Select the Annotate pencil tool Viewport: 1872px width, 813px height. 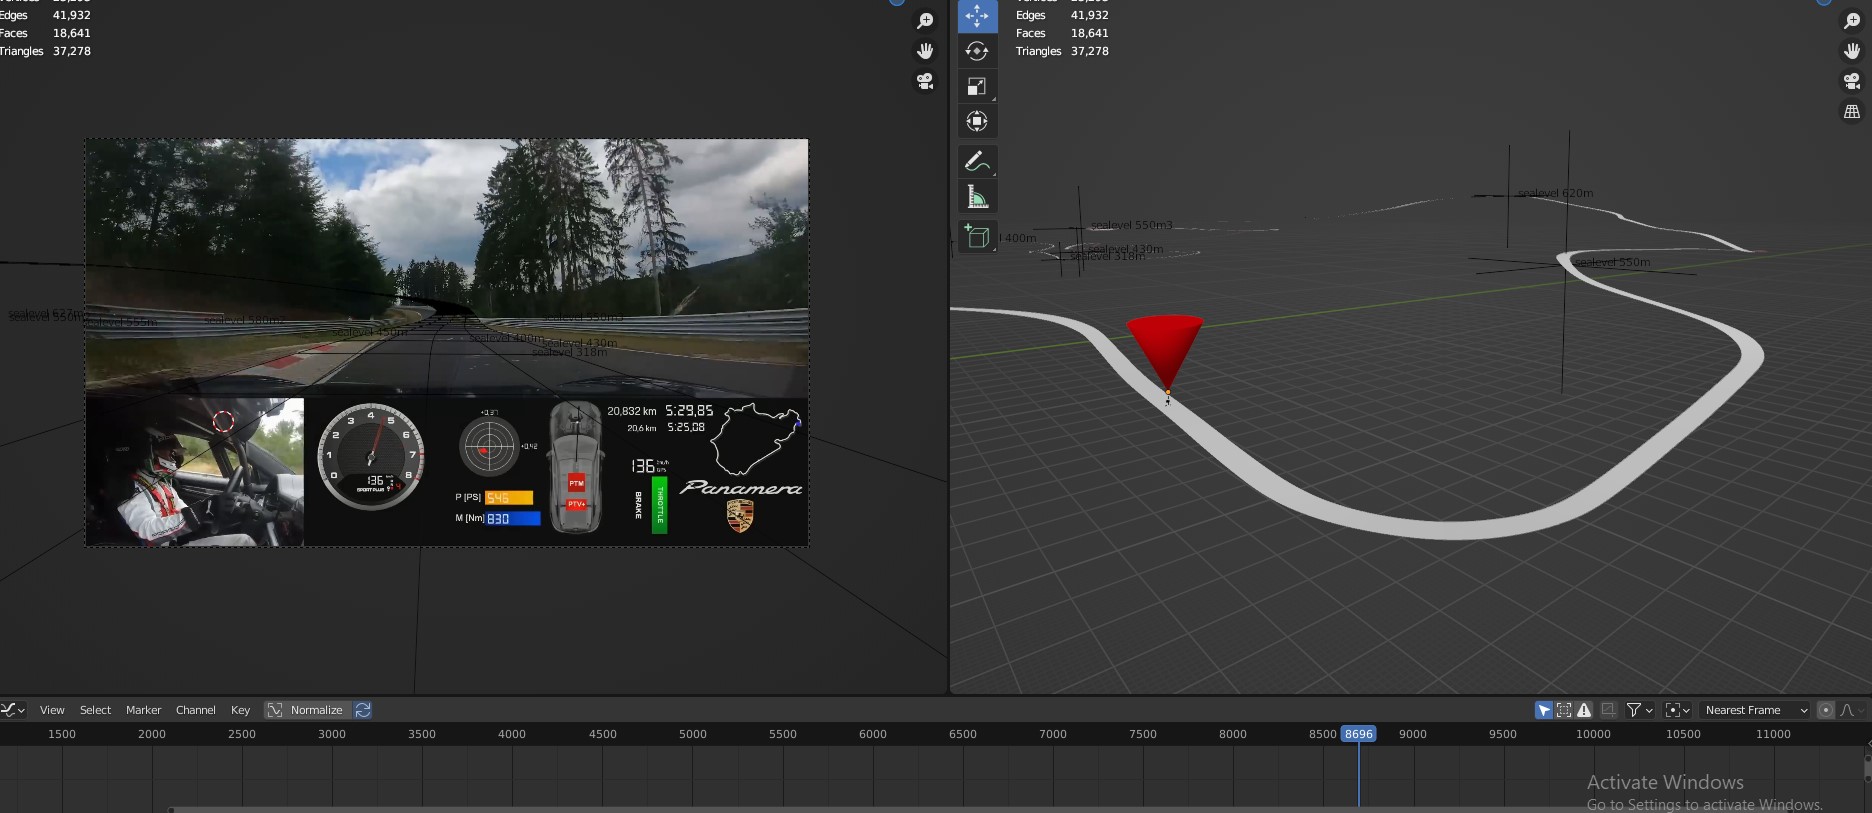click(977, 161)
